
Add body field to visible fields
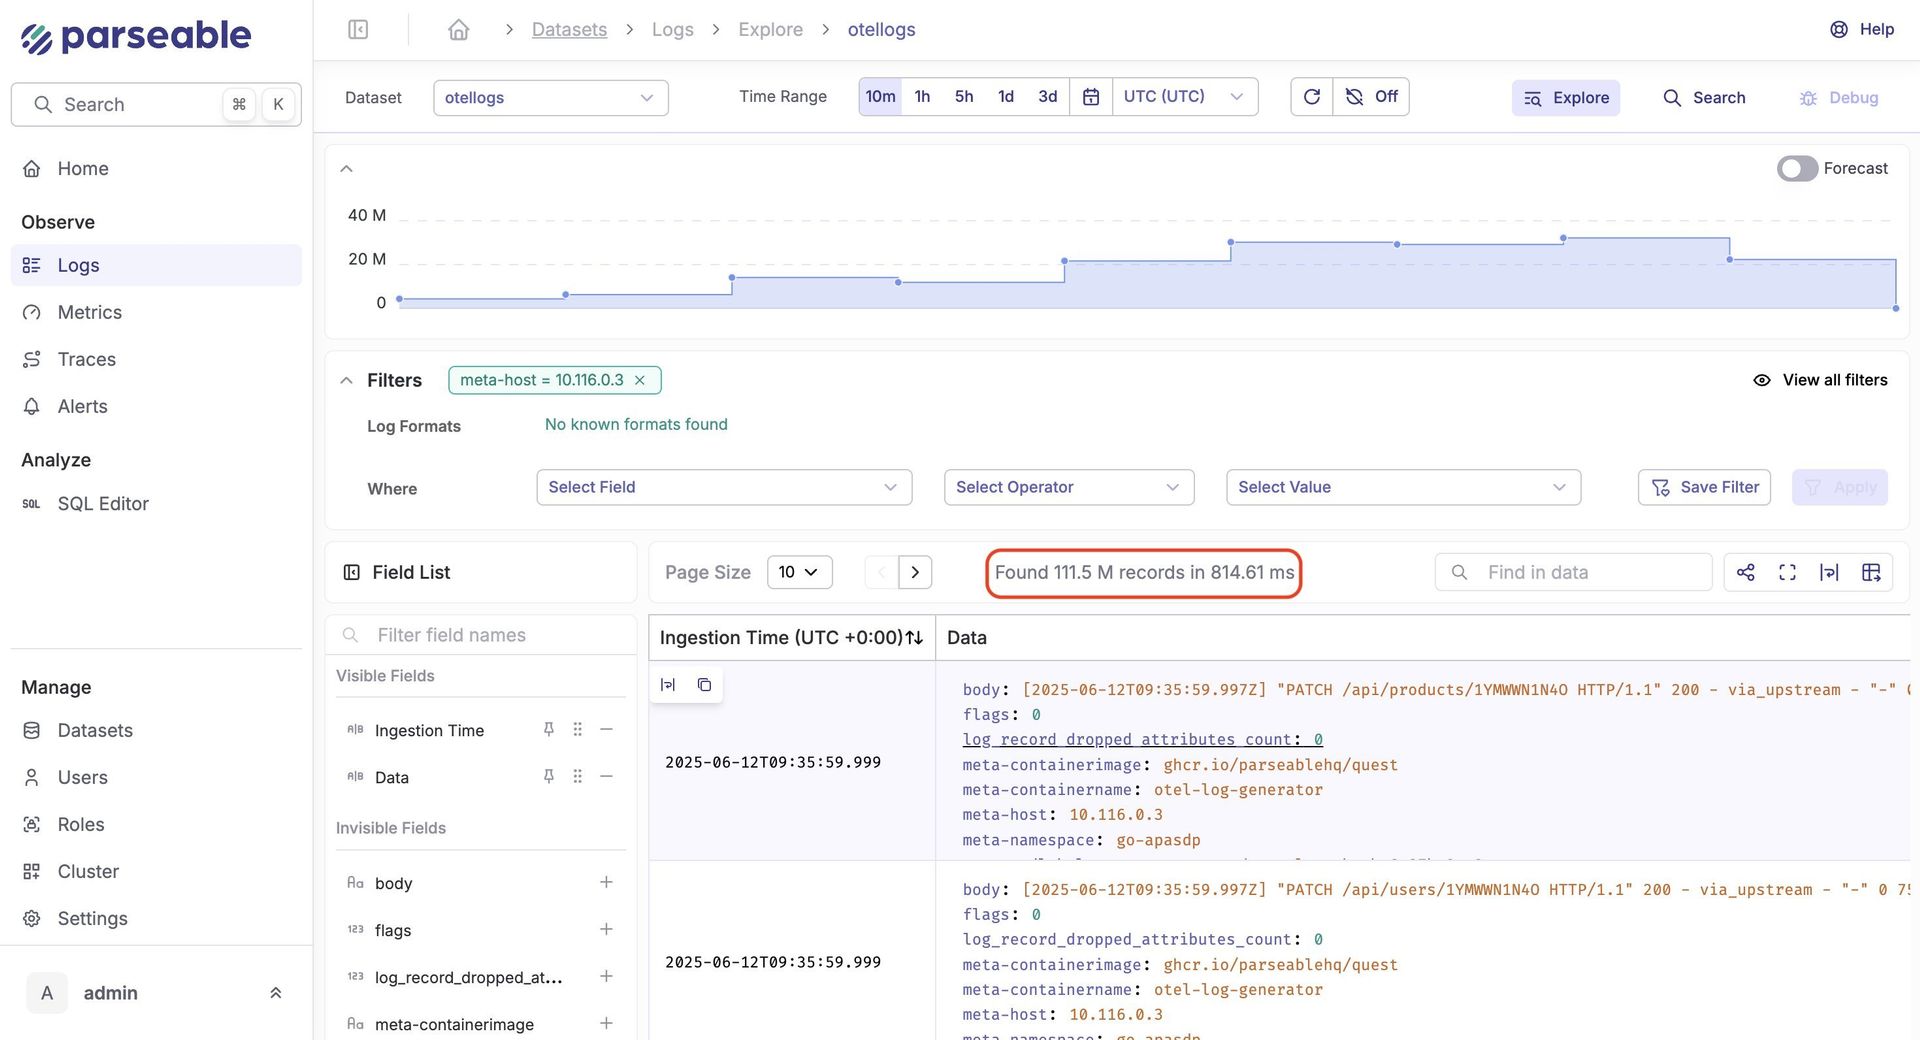[606, 882]
